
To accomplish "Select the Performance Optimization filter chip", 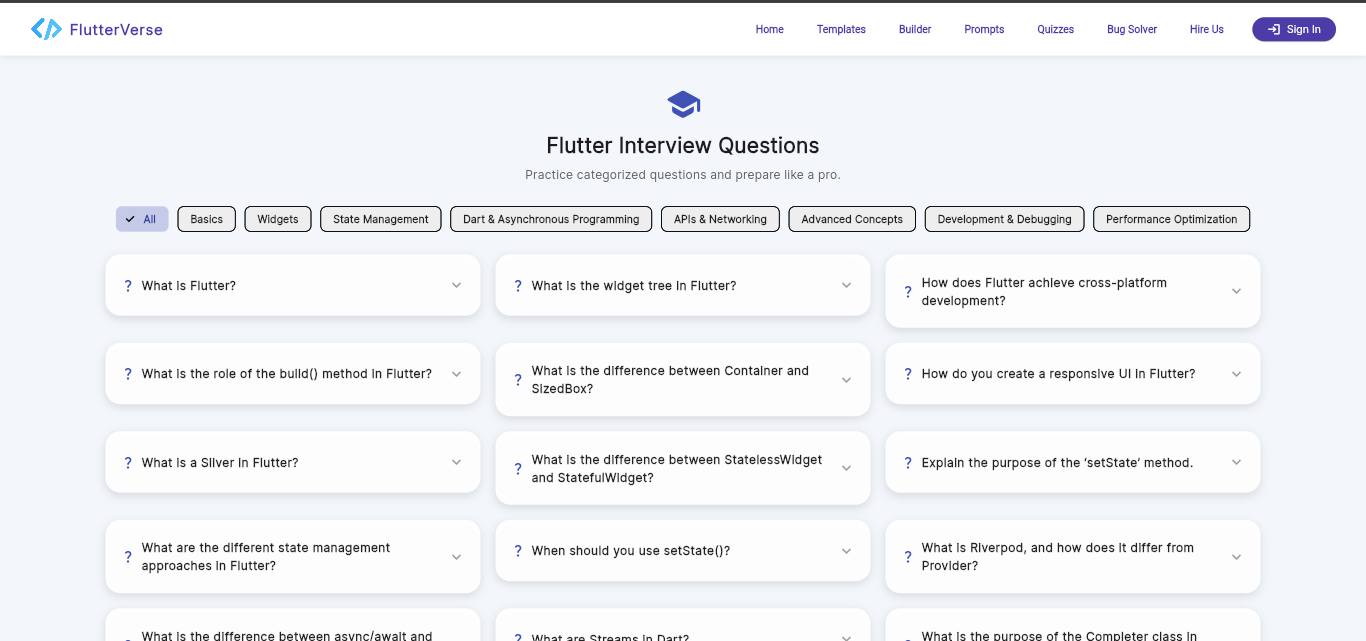I will (x=1171, y=219).
